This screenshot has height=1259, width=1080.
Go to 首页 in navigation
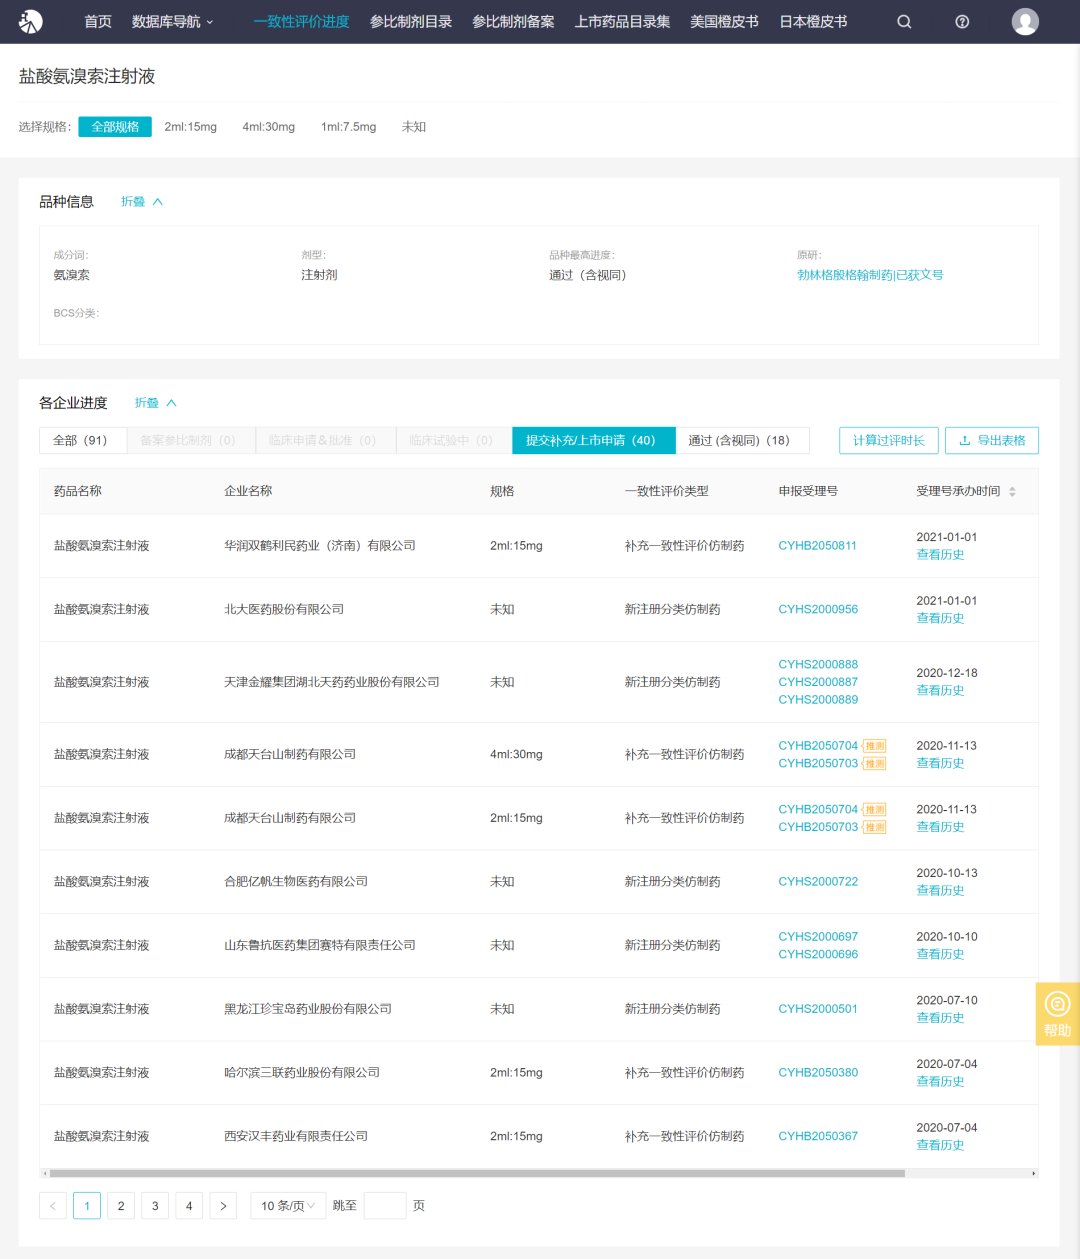click(x=98, y=22)
